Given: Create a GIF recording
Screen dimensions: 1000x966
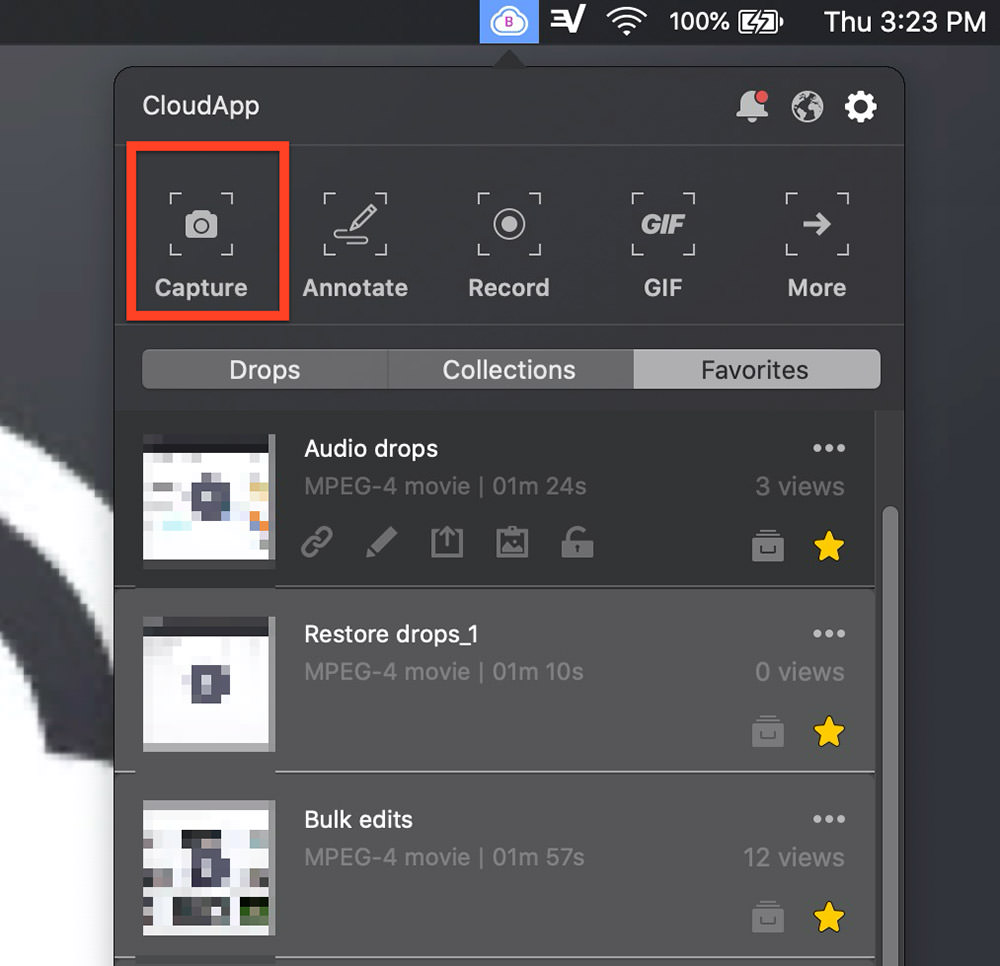Looking at the screenshot, I should coord(663,245).
